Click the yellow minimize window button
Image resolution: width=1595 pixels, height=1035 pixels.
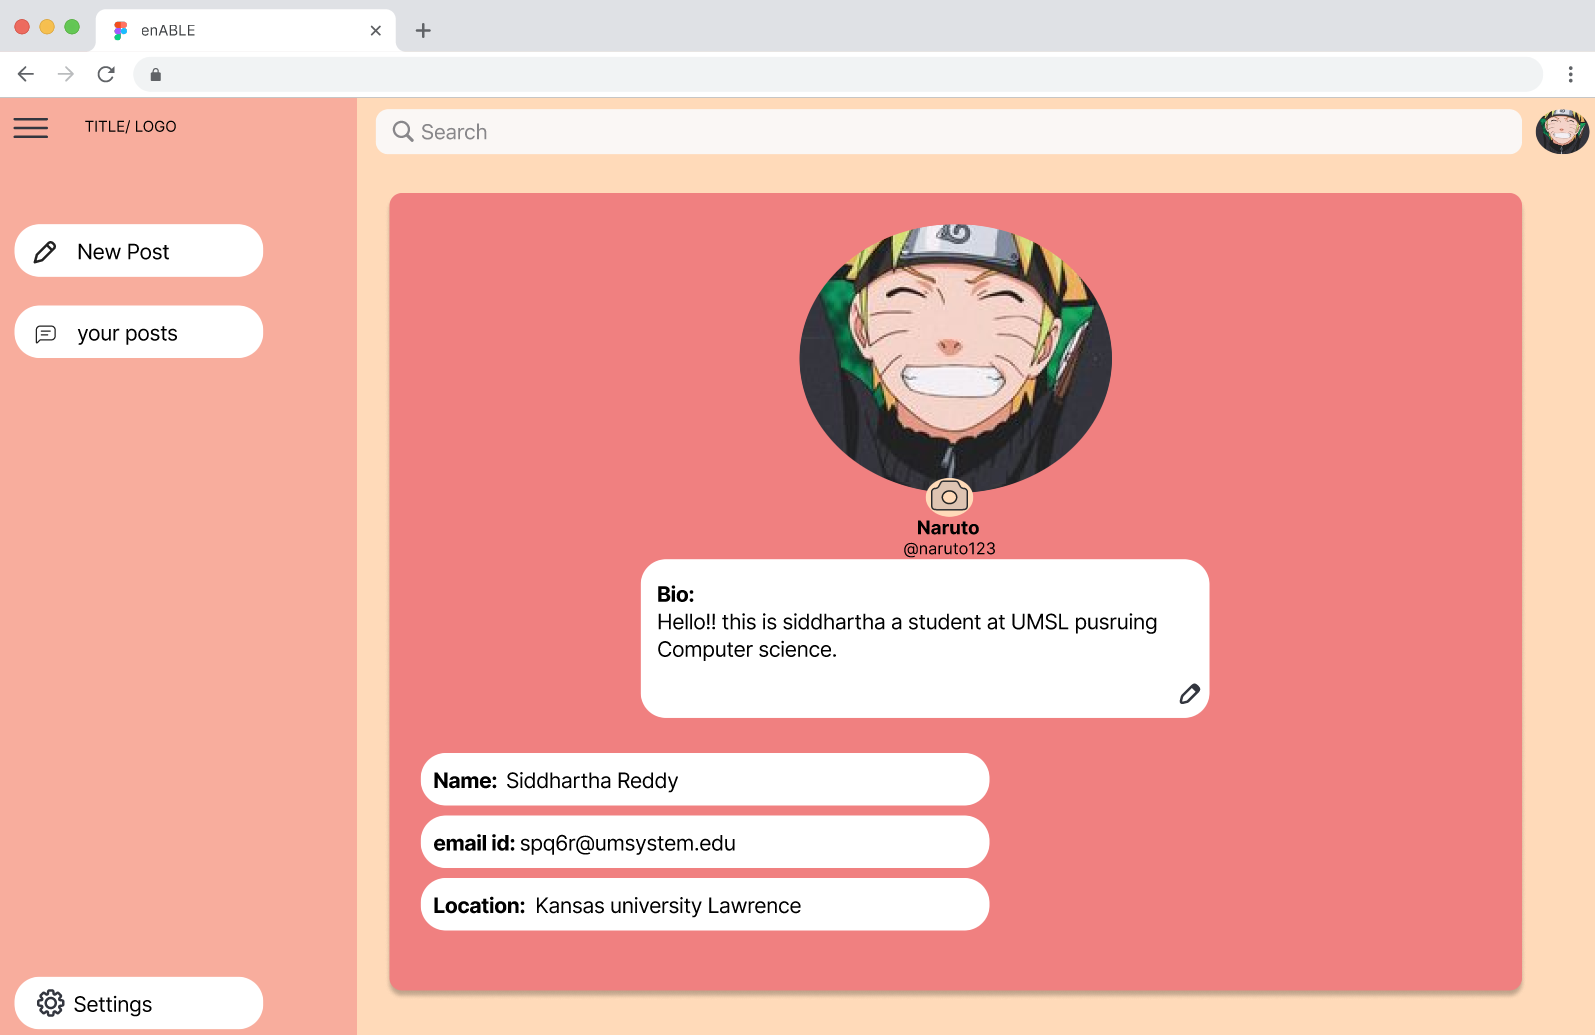(x=47, y=27)
